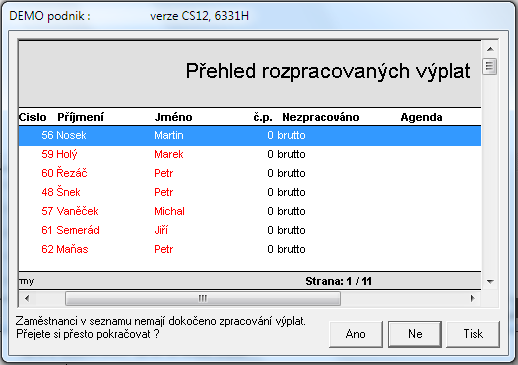
Task: Click first name Martin in Nosek row
Action: coord(169,135)
